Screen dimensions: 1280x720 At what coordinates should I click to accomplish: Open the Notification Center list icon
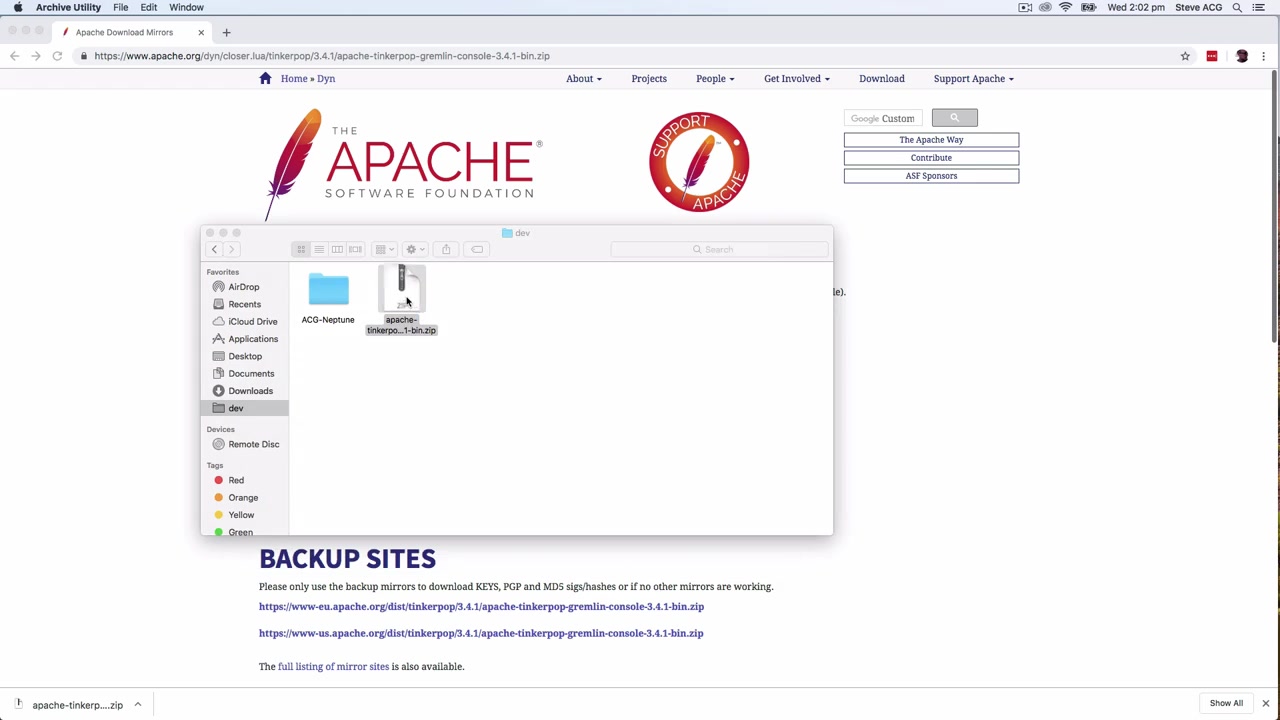point(1259,7)
